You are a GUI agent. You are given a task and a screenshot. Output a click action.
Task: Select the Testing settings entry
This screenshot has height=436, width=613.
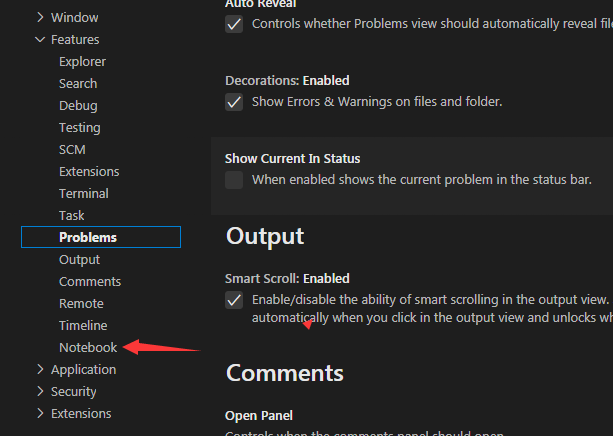[x=80, y=128]
